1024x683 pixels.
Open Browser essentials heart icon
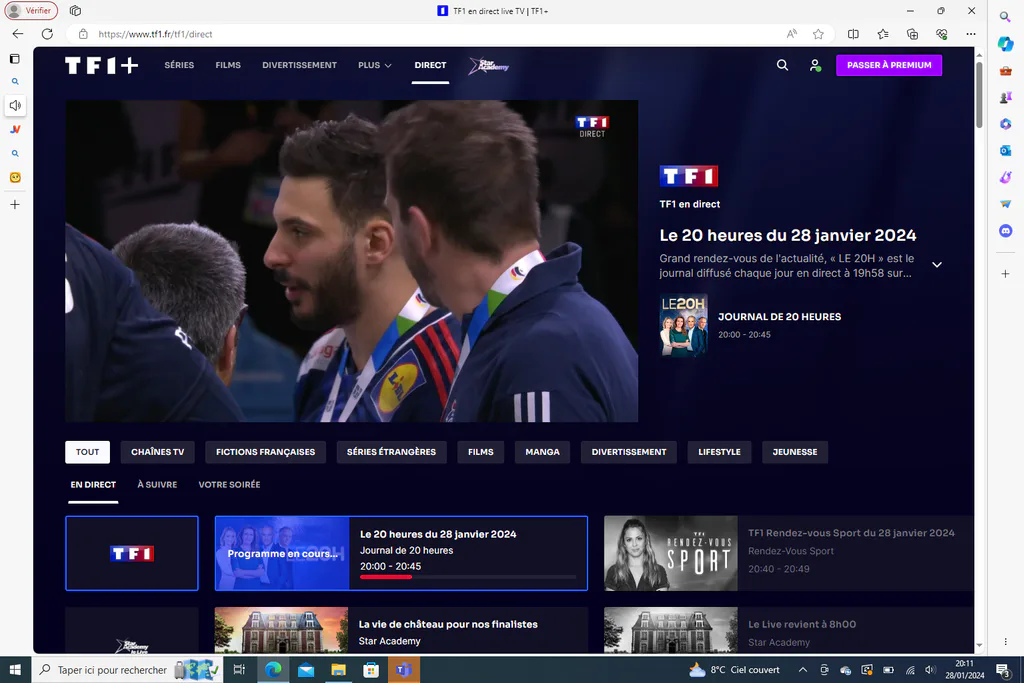click(942, 34)
